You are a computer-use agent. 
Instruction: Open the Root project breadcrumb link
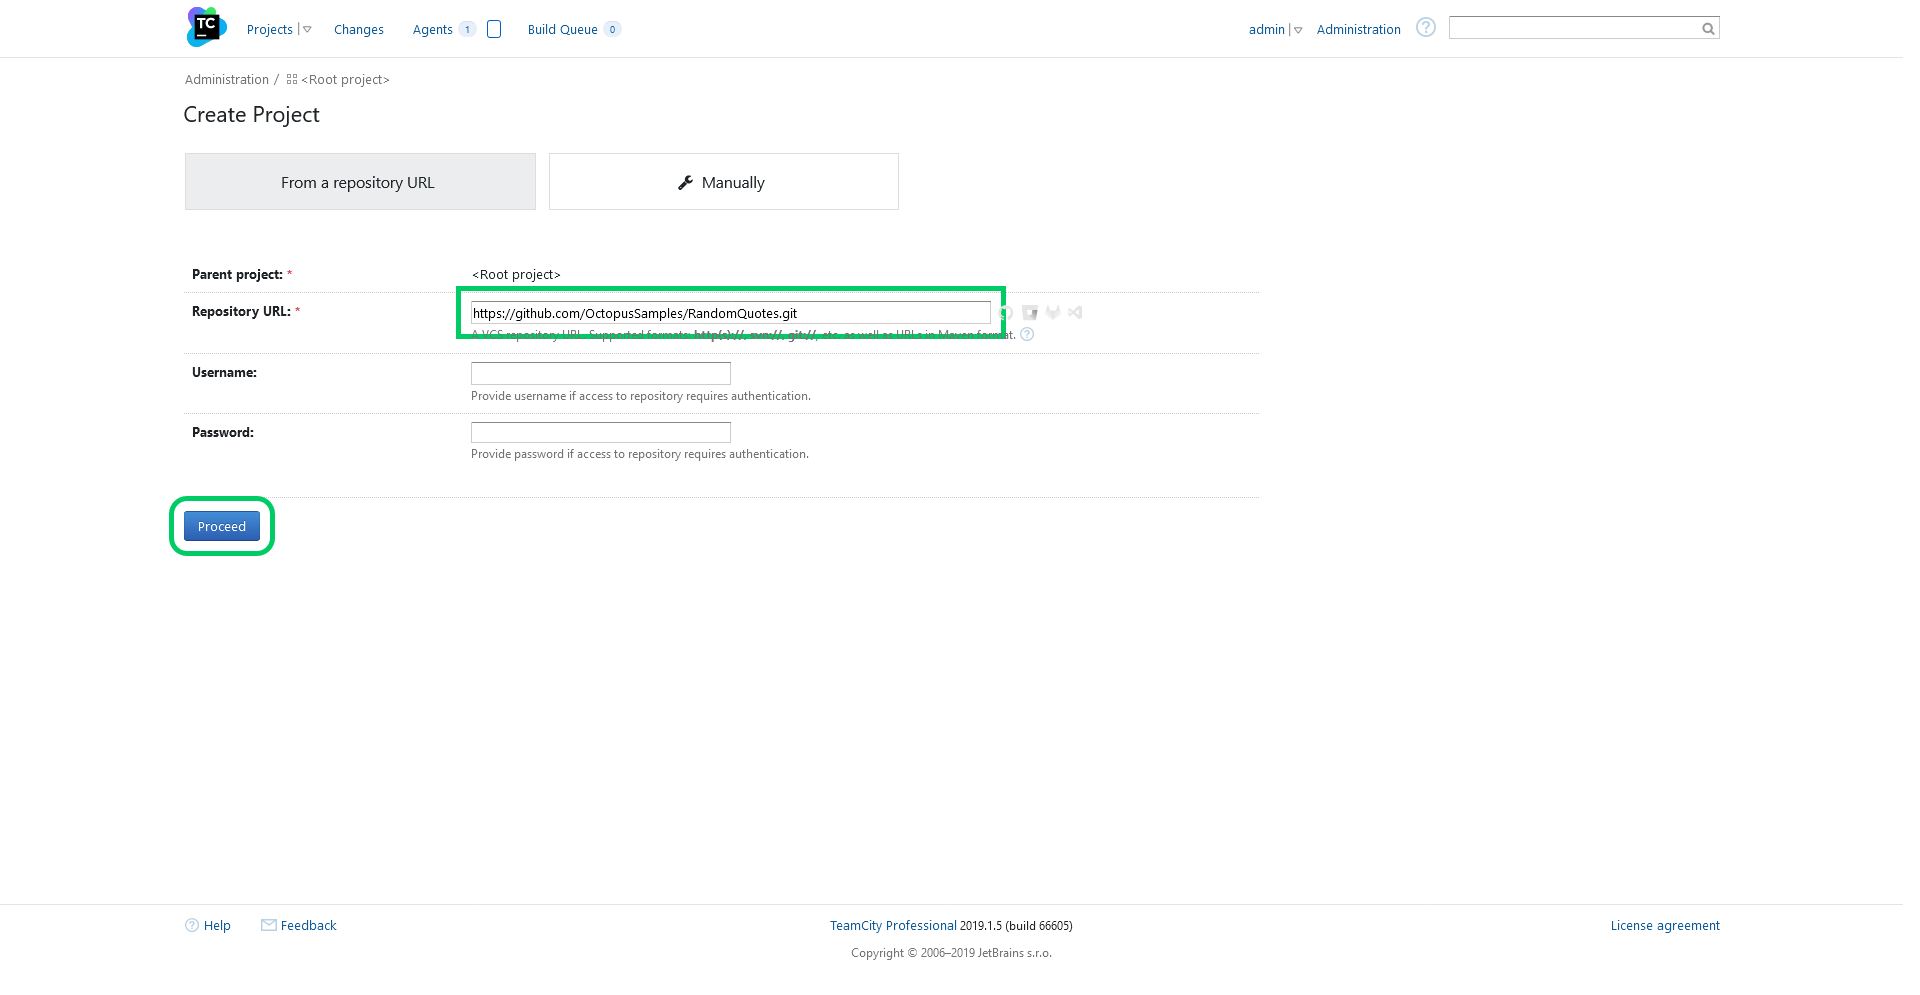tap(345, 80)
